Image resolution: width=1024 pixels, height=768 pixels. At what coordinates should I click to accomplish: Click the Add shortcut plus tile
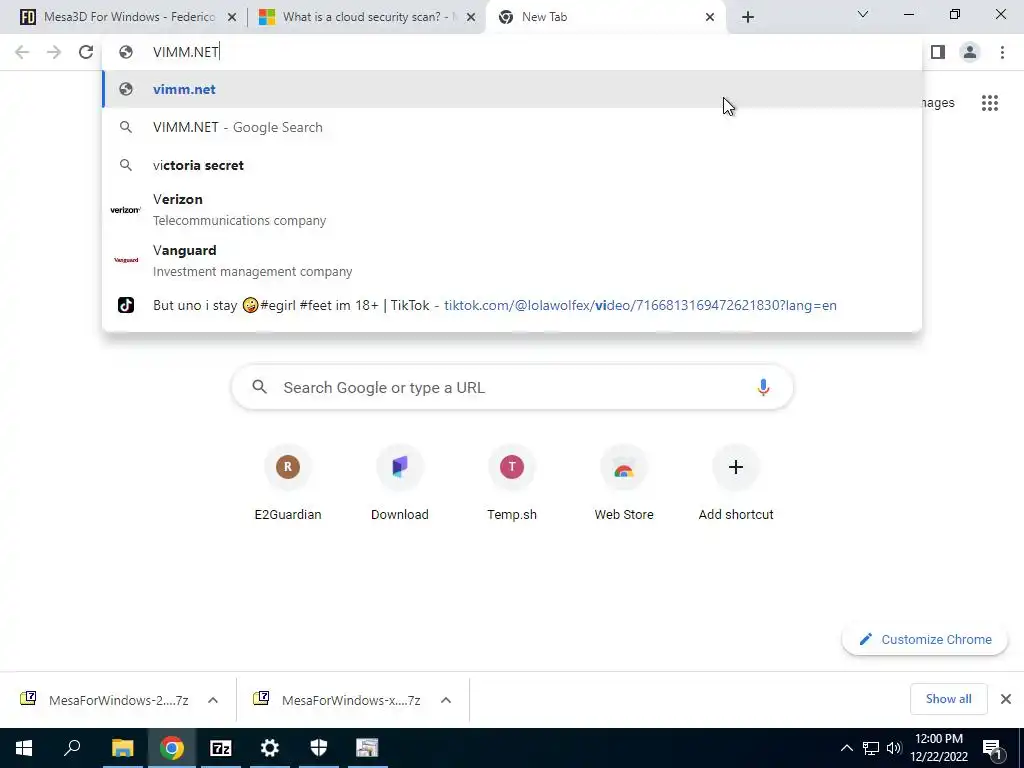pos(736,483)
